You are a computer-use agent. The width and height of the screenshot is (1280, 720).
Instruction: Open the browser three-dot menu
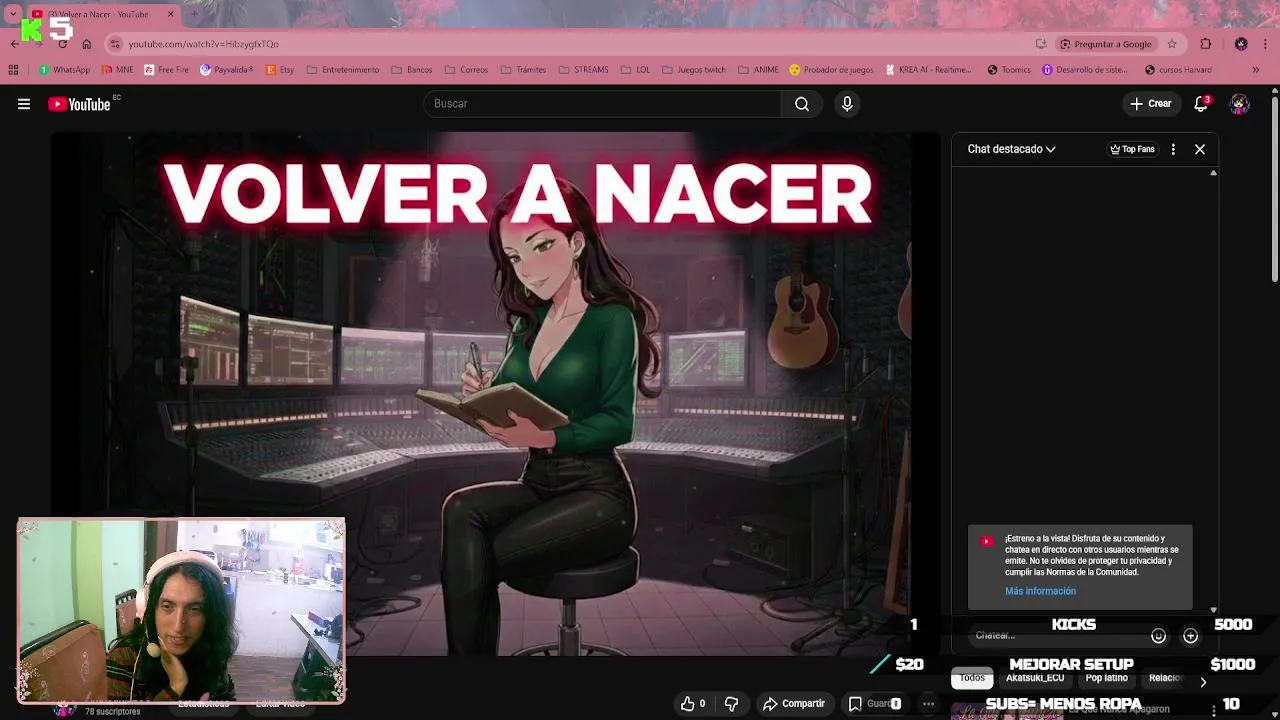1265,44
